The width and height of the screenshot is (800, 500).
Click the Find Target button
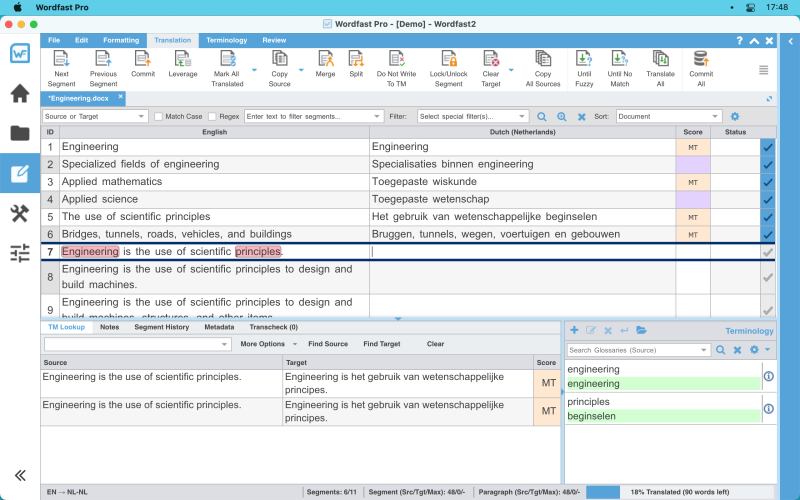(382, 344)
